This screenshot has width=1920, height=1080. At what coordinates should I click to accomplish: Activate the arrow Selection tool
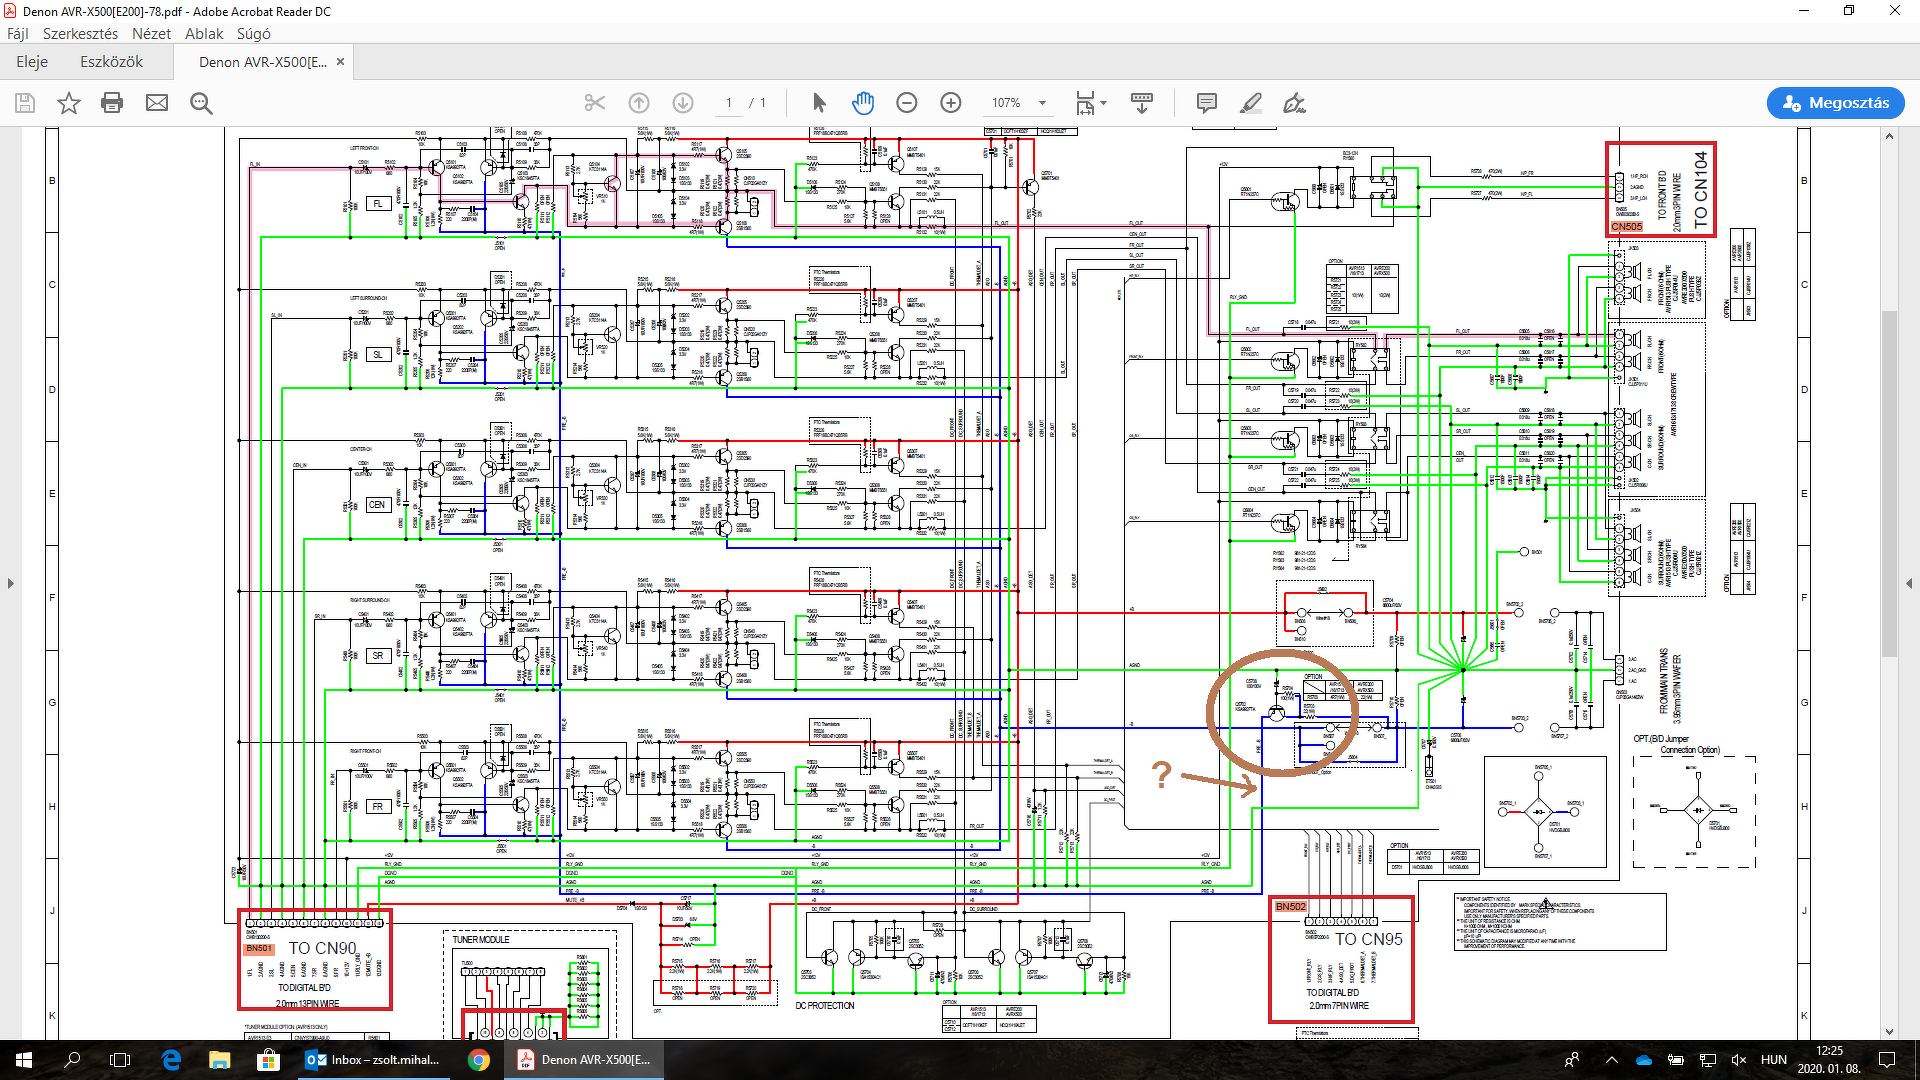coord(819,103)
